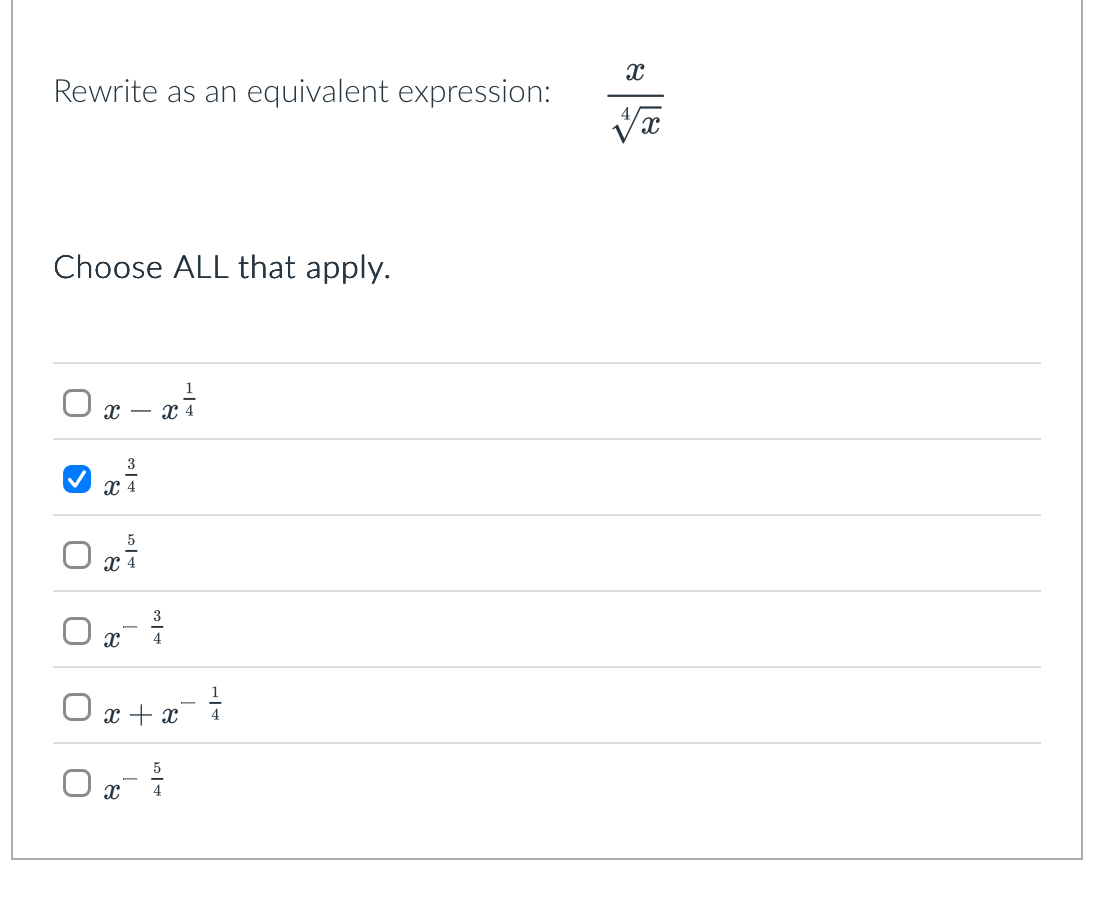This screenshot has height=906, width=1107.
Task: Click the first empty checkbox square
Action: point(76,401)
